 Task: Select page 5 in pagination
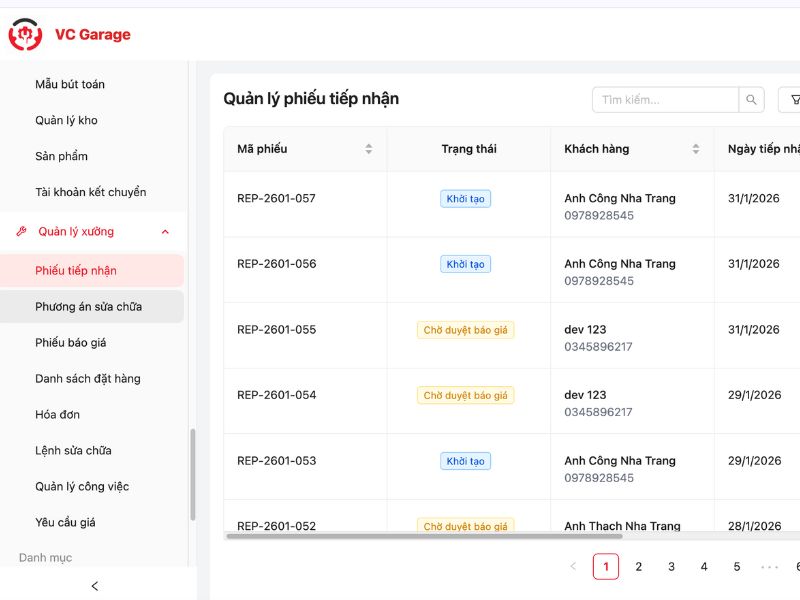tap(737, 566)
